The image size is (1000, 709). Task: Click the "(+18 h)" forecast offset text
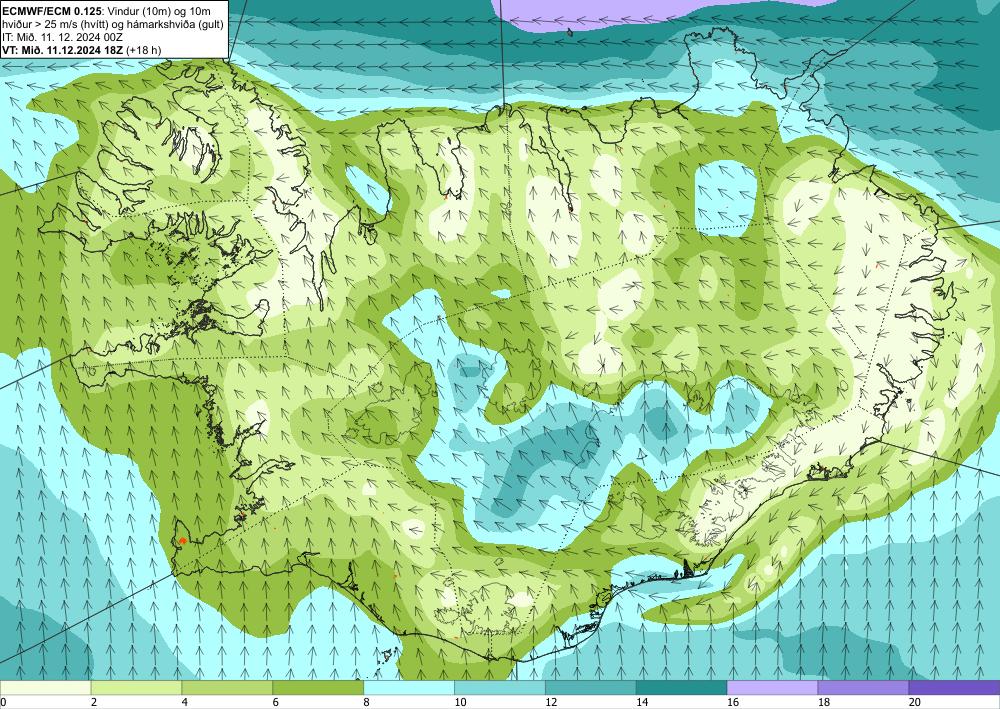click(144, 50)
